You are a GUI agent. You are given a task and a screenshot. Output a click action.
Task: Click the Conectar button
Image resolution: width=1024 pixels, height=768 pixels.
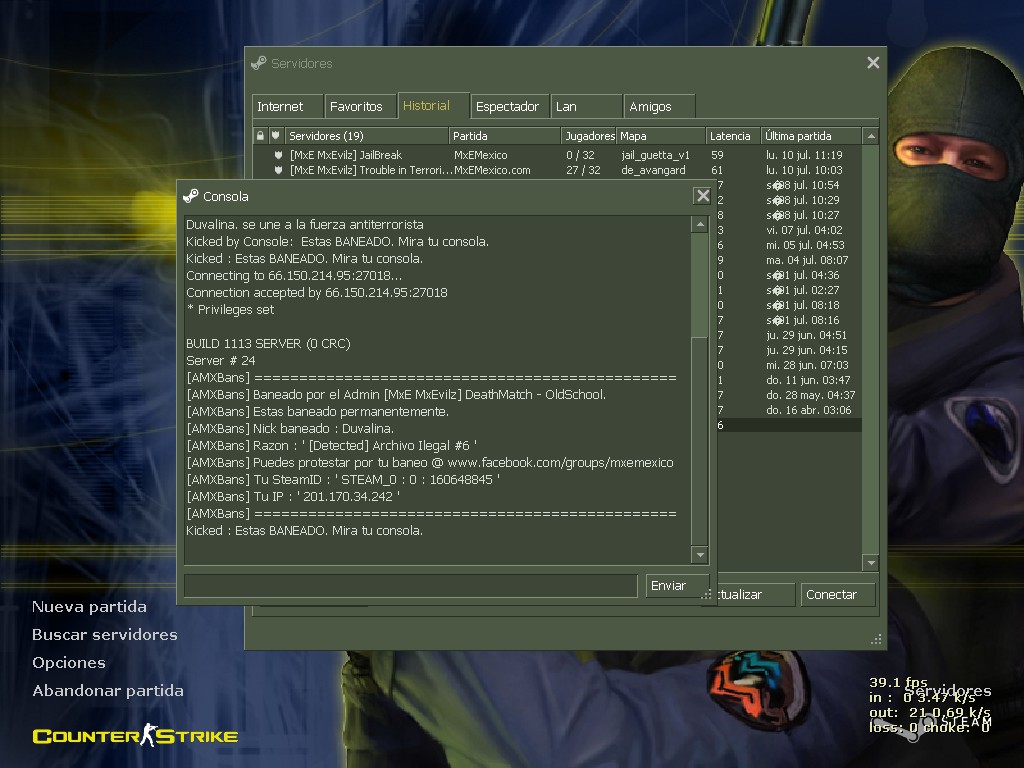[837, 594]
